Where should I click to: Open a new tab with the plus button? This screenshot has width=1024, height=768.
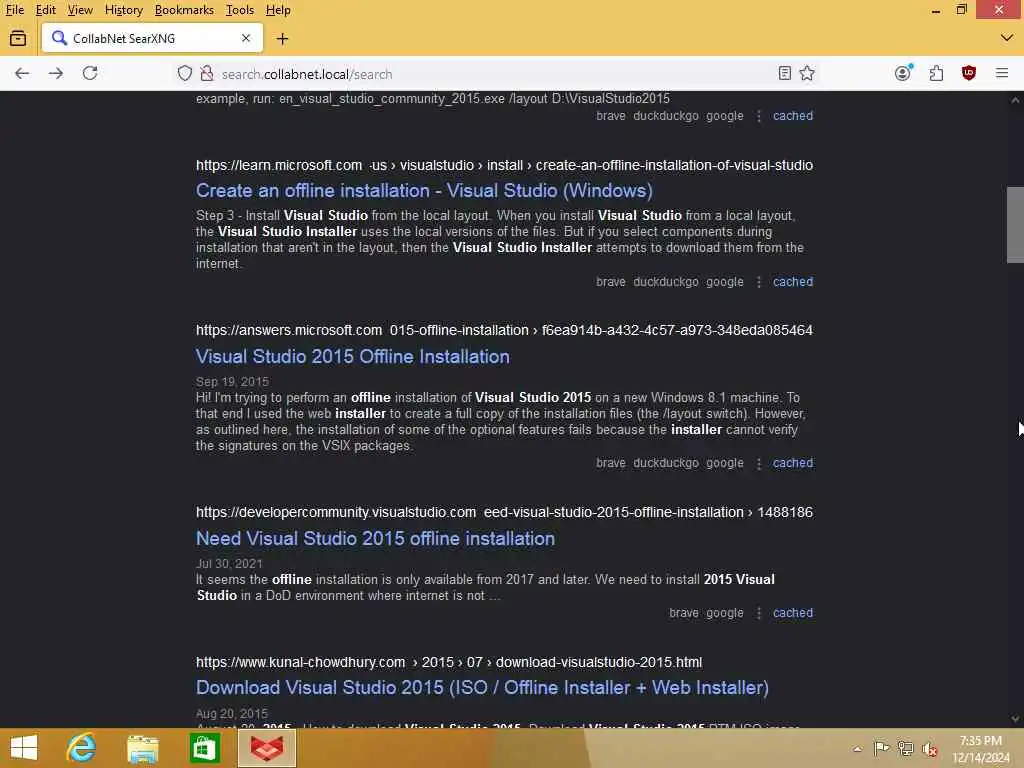coord(282,39)
